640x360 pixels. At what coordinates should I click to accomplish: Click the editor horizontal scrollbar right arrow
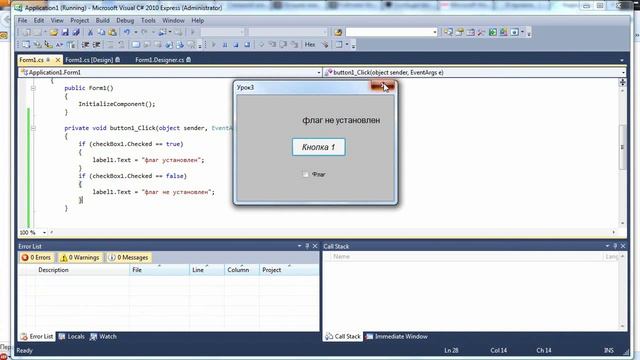coord(613,233)
